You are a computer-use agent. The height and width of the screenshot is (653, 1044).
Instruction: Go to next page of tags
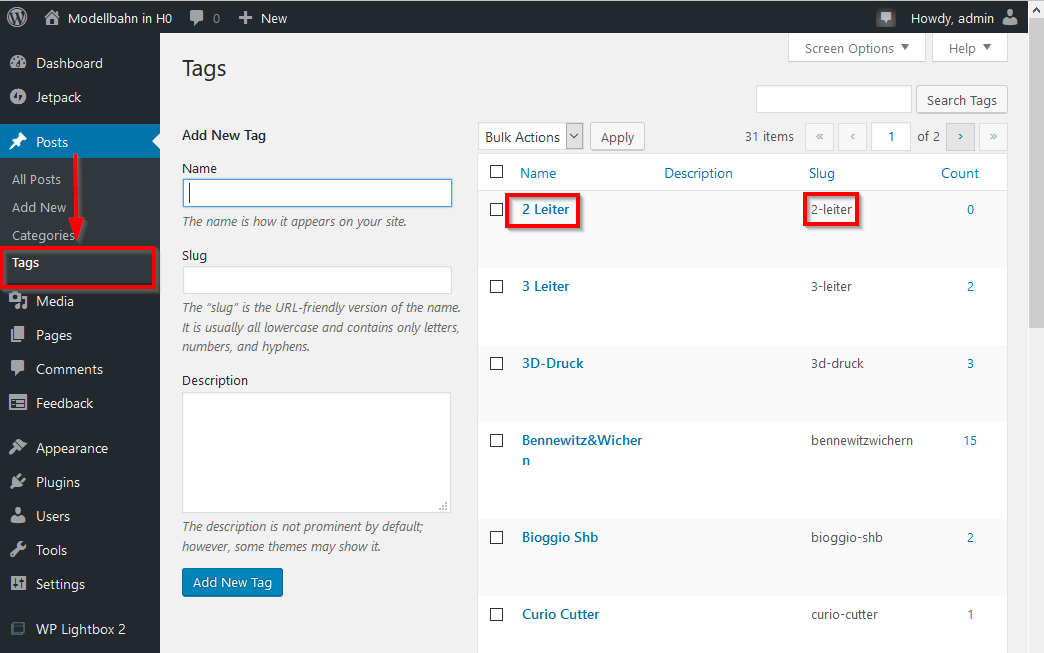(x=960, y=136)
